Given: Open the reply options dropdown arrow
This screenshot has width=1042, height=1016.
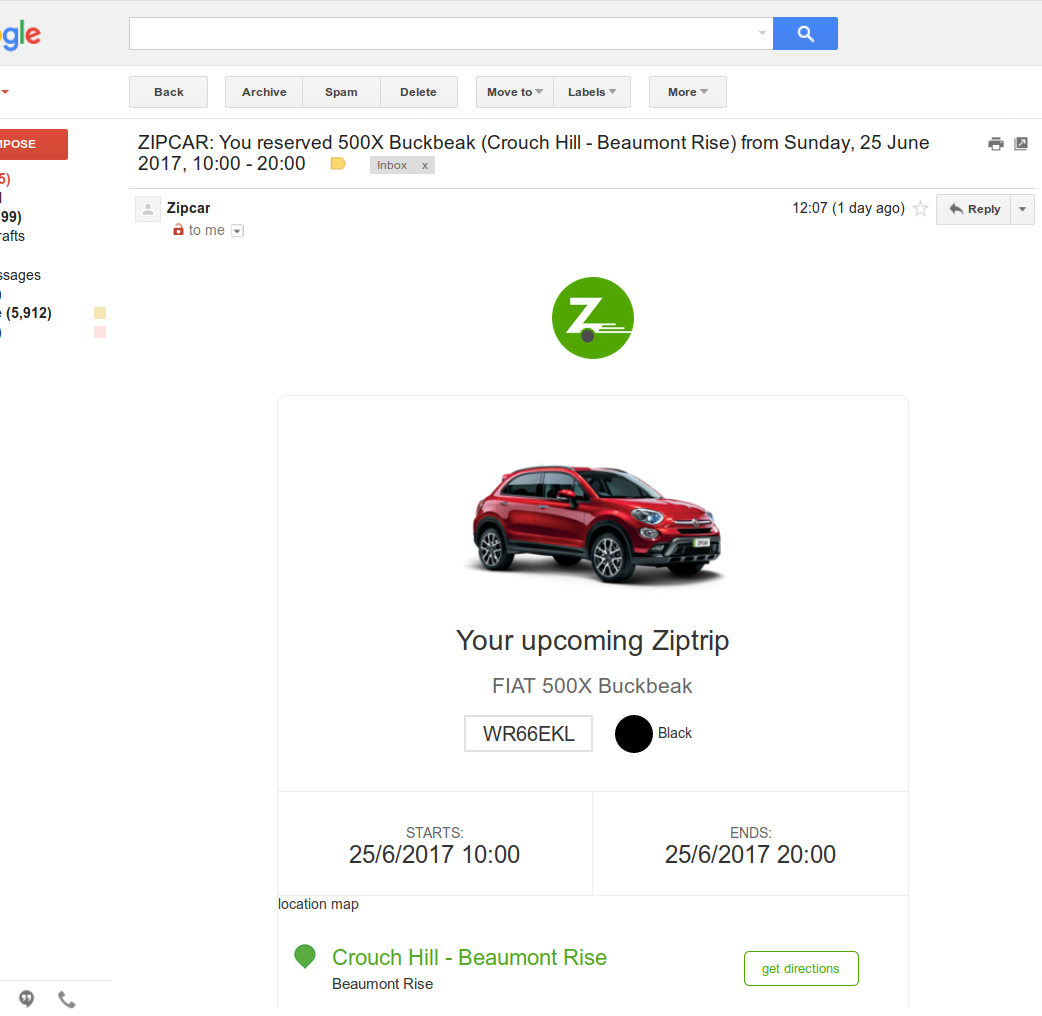Looking at the screenshot, I should click(x=1022, y=209).
